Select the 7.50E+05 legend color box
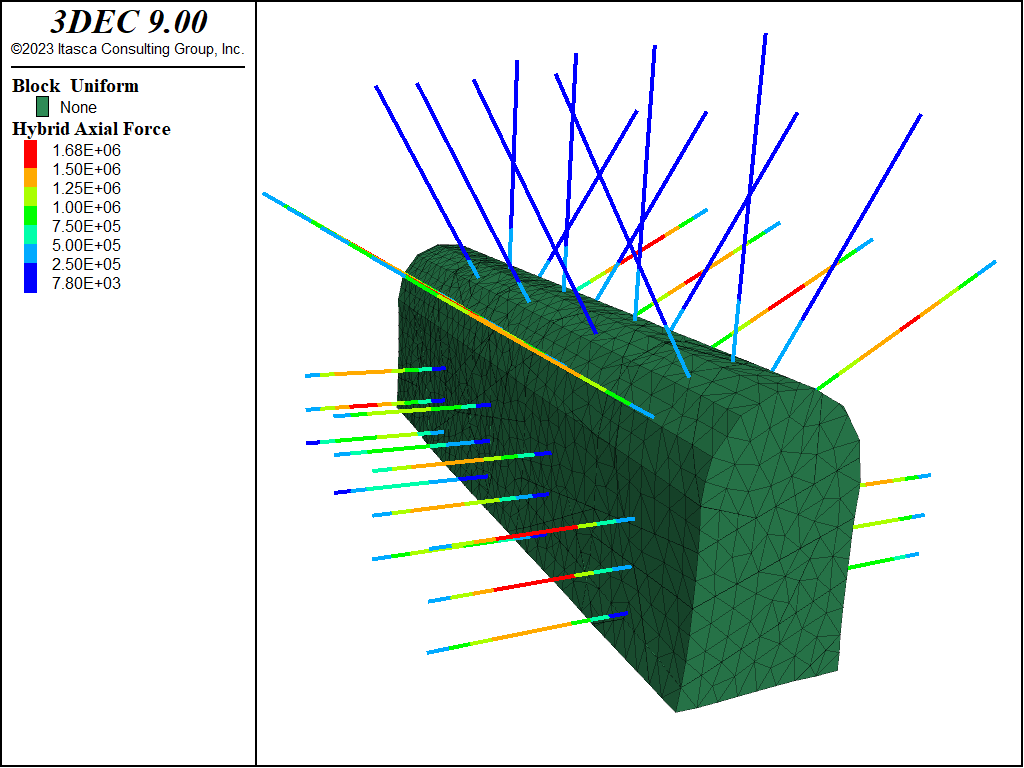This screenshot has height=768, width=1024. tap(31, 226)
